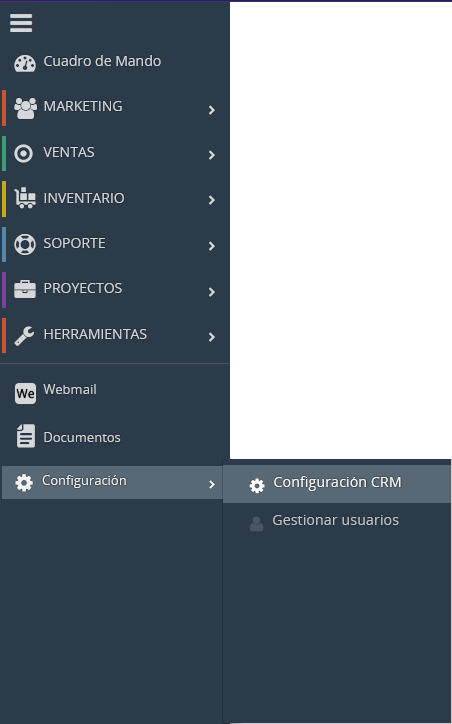This screenshot has width=452, height=724.
Task: Click the Configuración gear icon in sidebar
Action: point(24,483)
